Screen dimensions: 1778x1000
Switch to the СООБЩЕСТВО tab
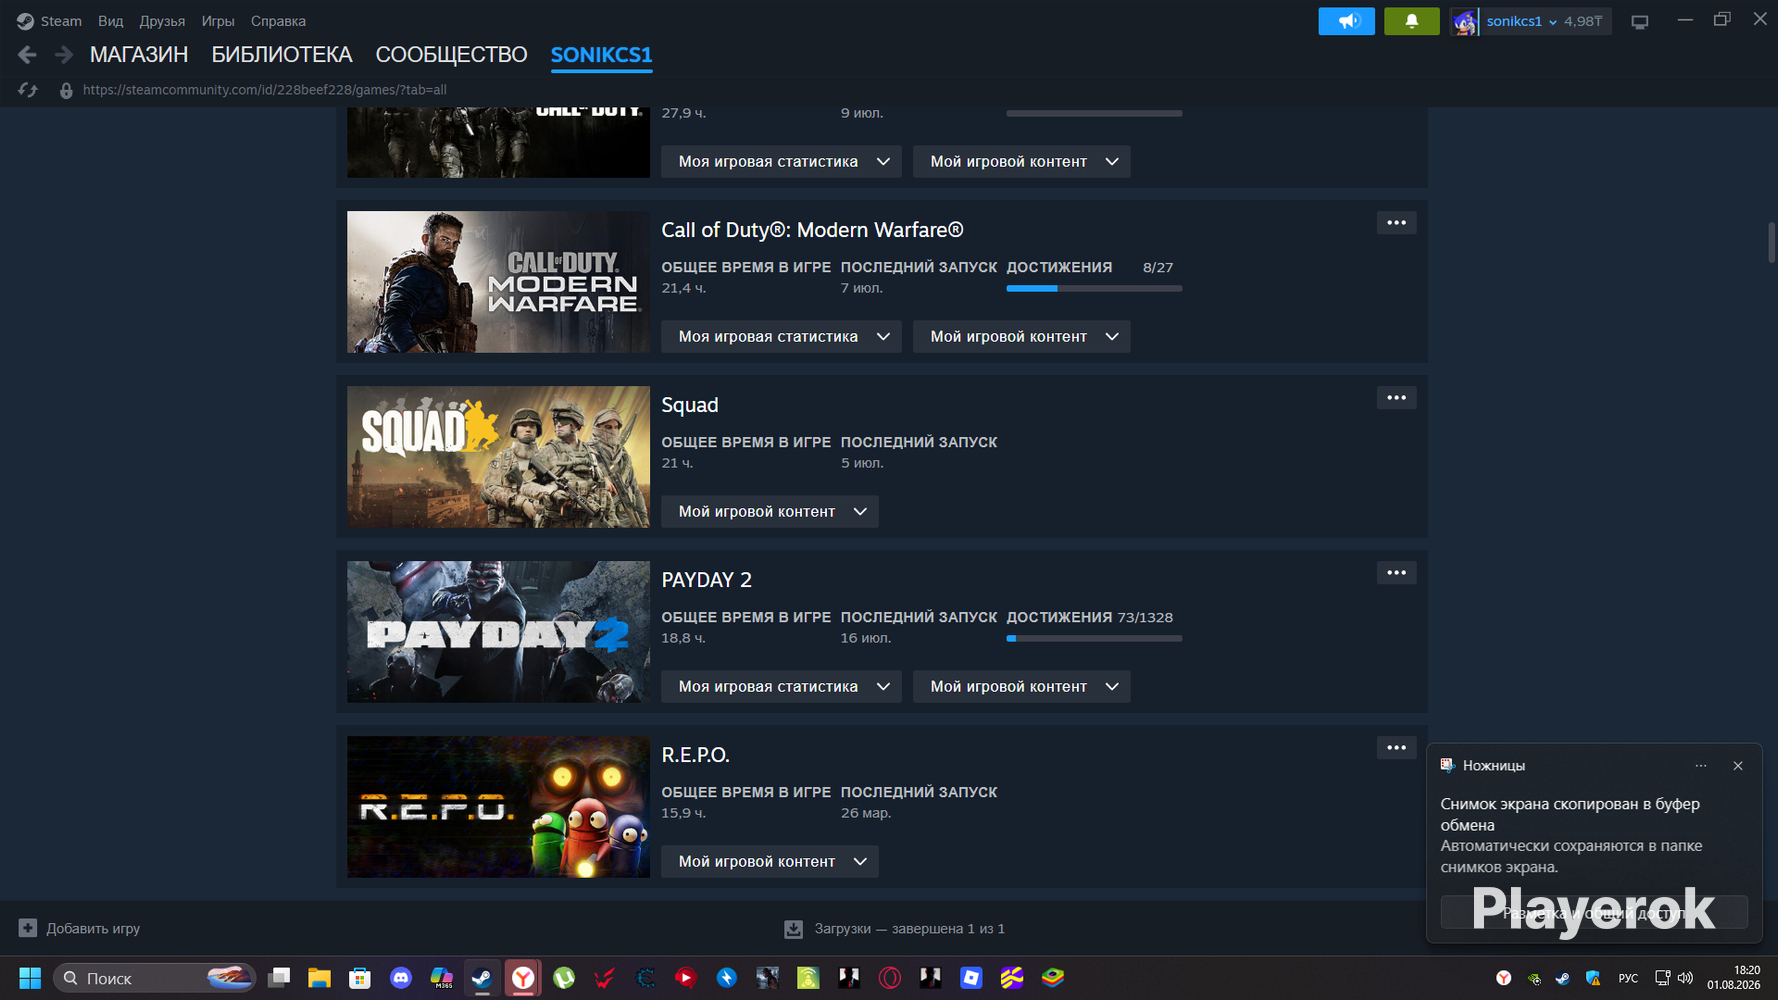451,55
